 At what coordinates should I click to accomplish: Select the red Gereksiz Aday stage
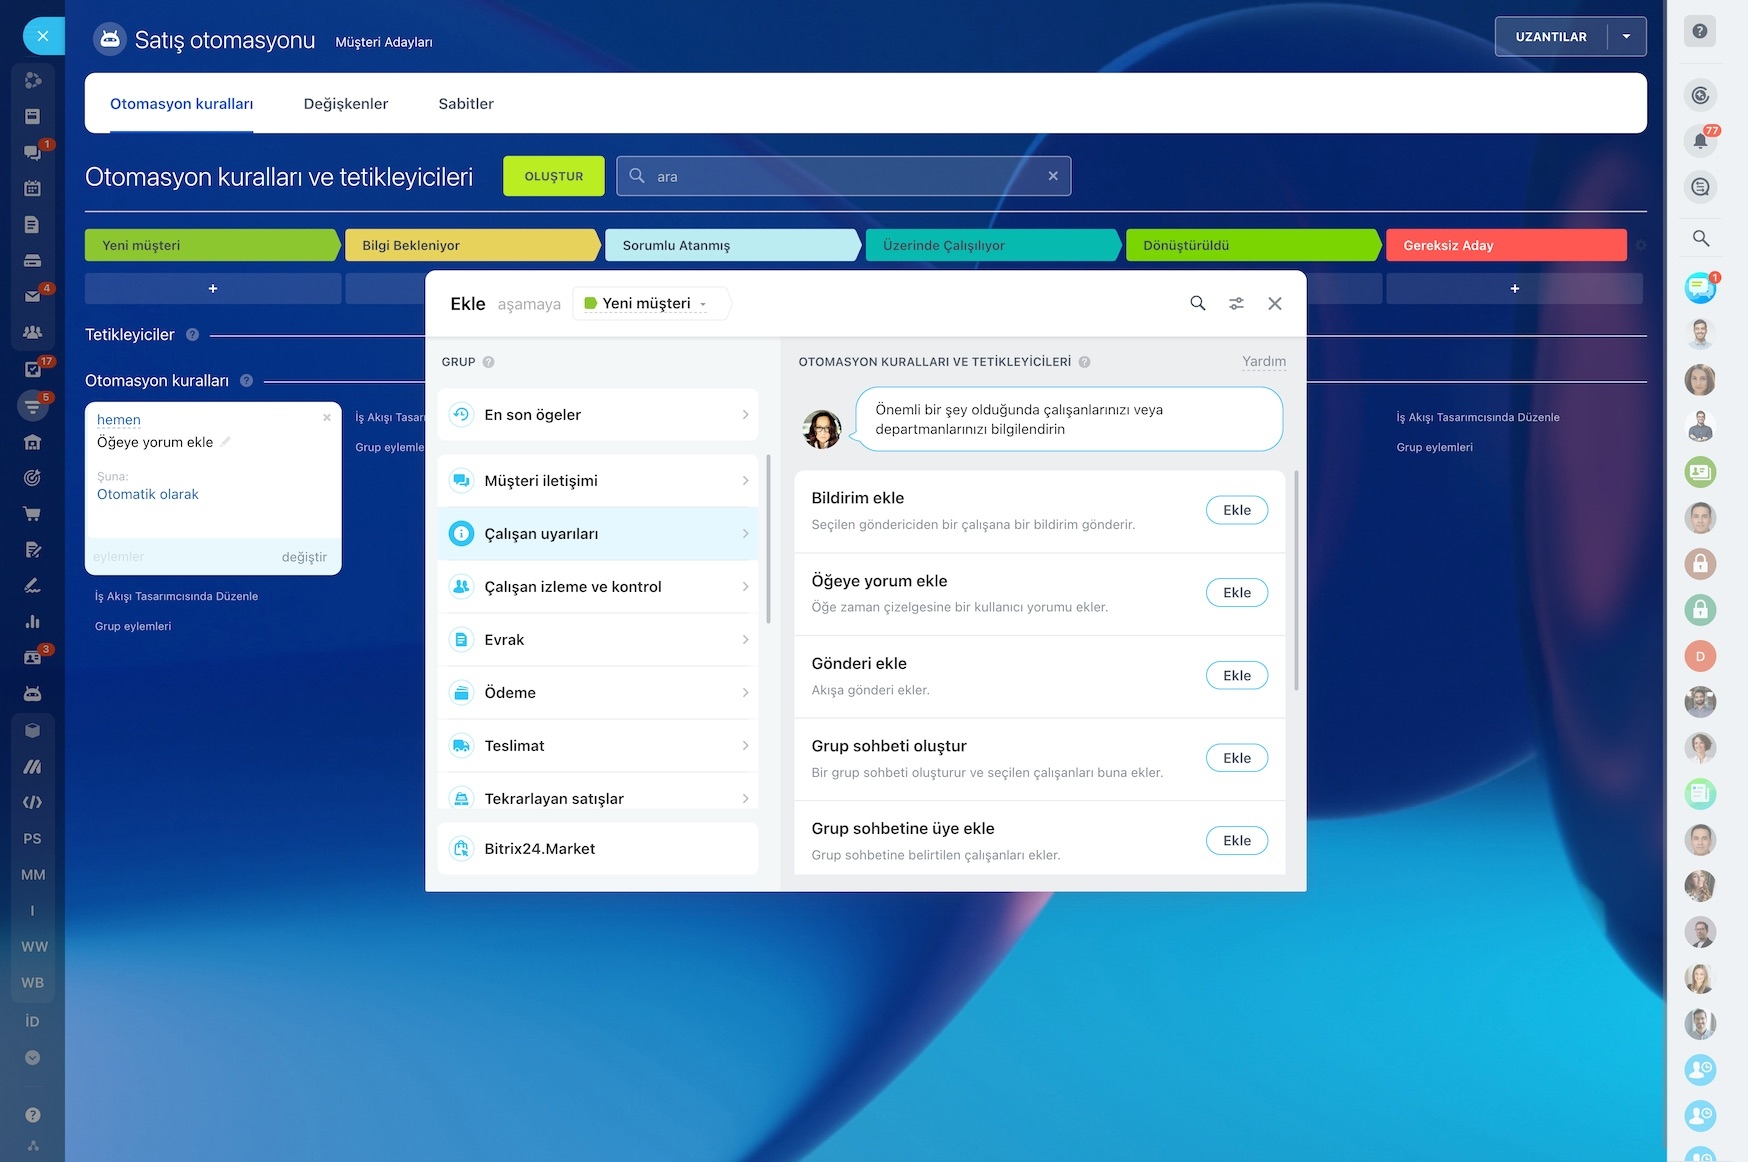pos(1505,245)
